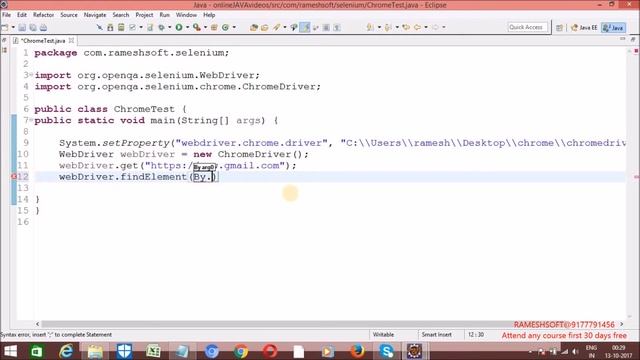Toggle Mark Occurrences highlighted toolbar button
640x360 pixels.
pyautogui.click(x=305, y=27)
